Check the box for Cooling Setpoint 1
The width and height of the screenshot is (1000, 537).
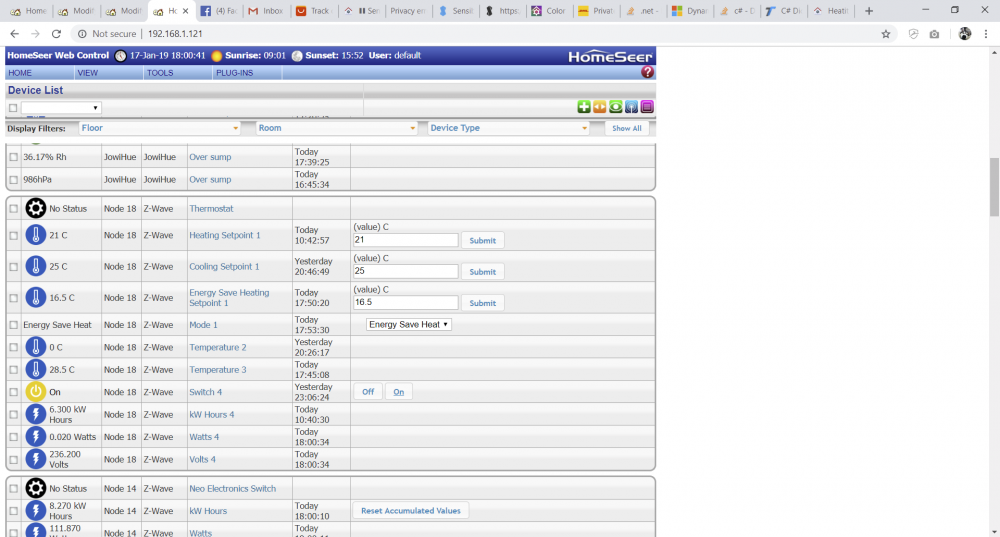pyautogui.click(x=14, y=267)
